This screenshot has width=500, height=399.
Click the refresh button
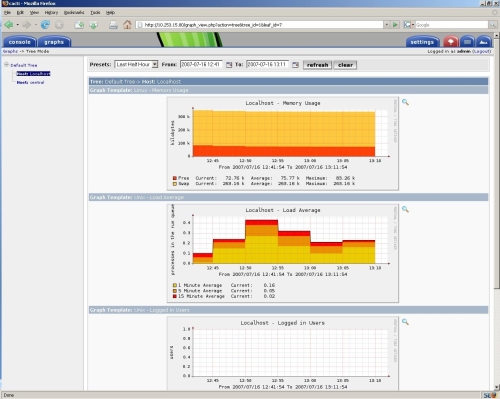tap(317, 65)
